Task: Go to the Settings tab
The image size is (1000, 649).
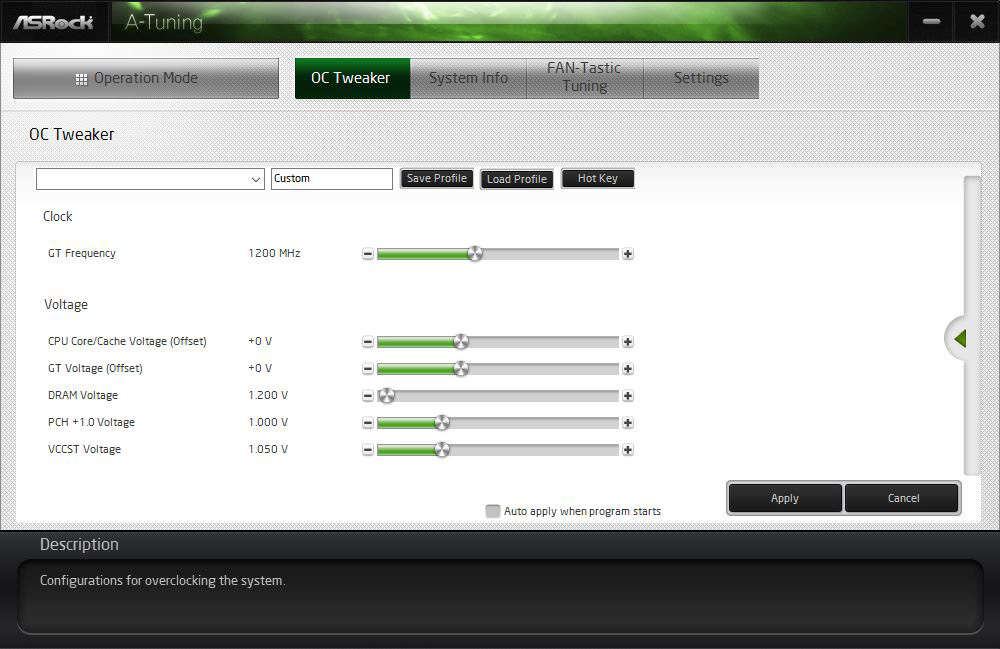Action: (x=701, y=78)
